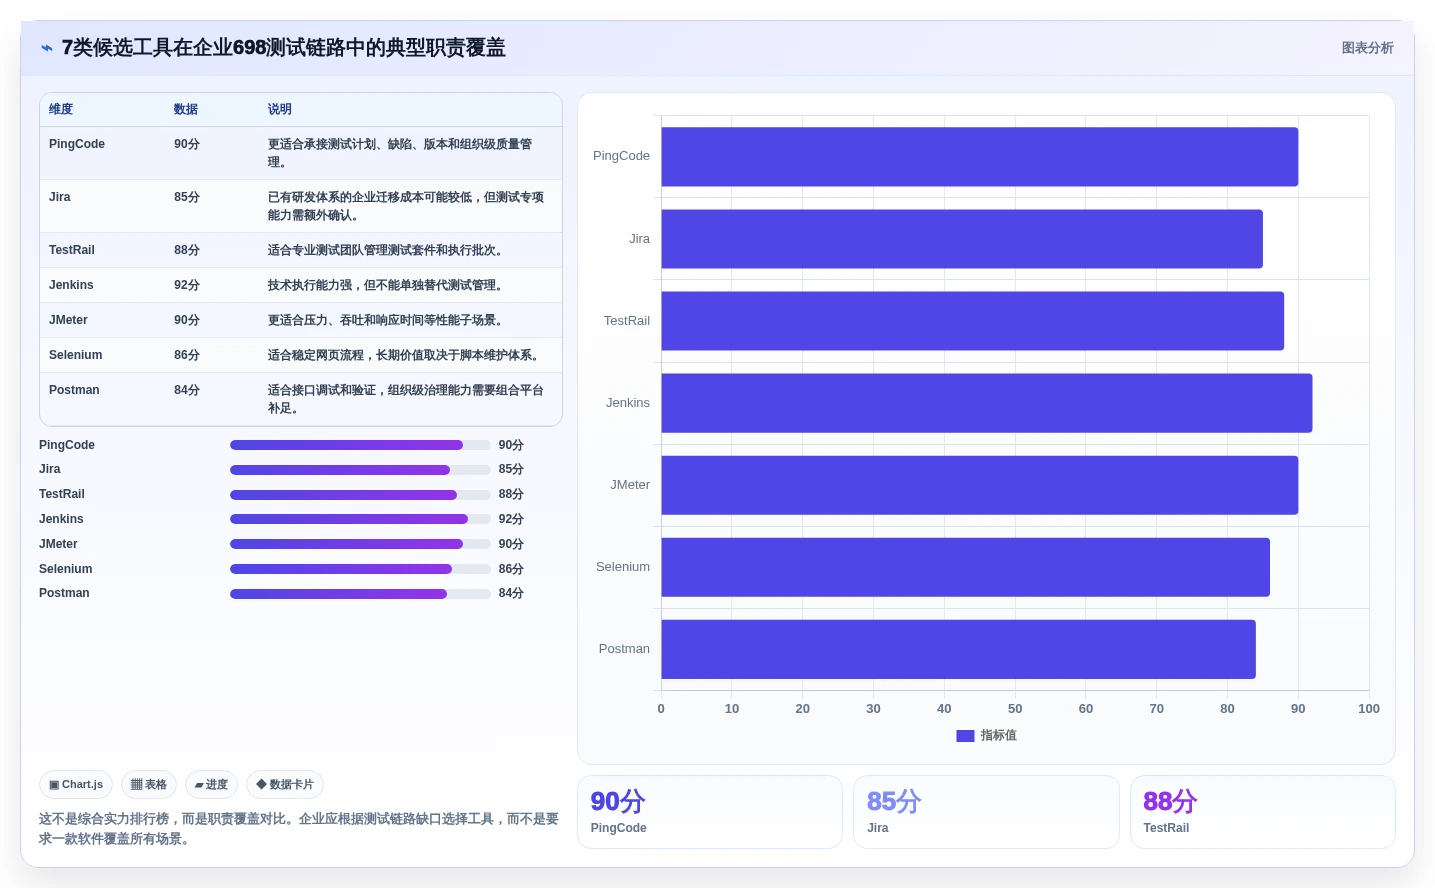Click the TestRail progress bar
The width and height of the screenshot is (1435, 888).
pyautogui.click(x=360, y=495)
